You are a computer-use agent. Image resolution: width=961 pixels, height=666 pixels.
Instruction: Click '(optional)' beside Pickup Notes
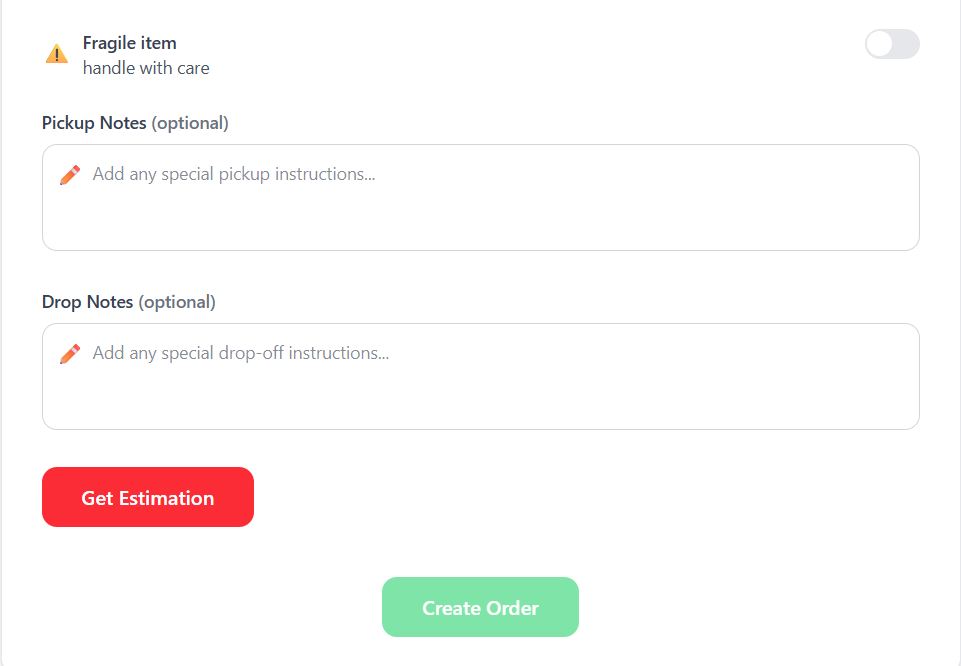pos(190,123)
